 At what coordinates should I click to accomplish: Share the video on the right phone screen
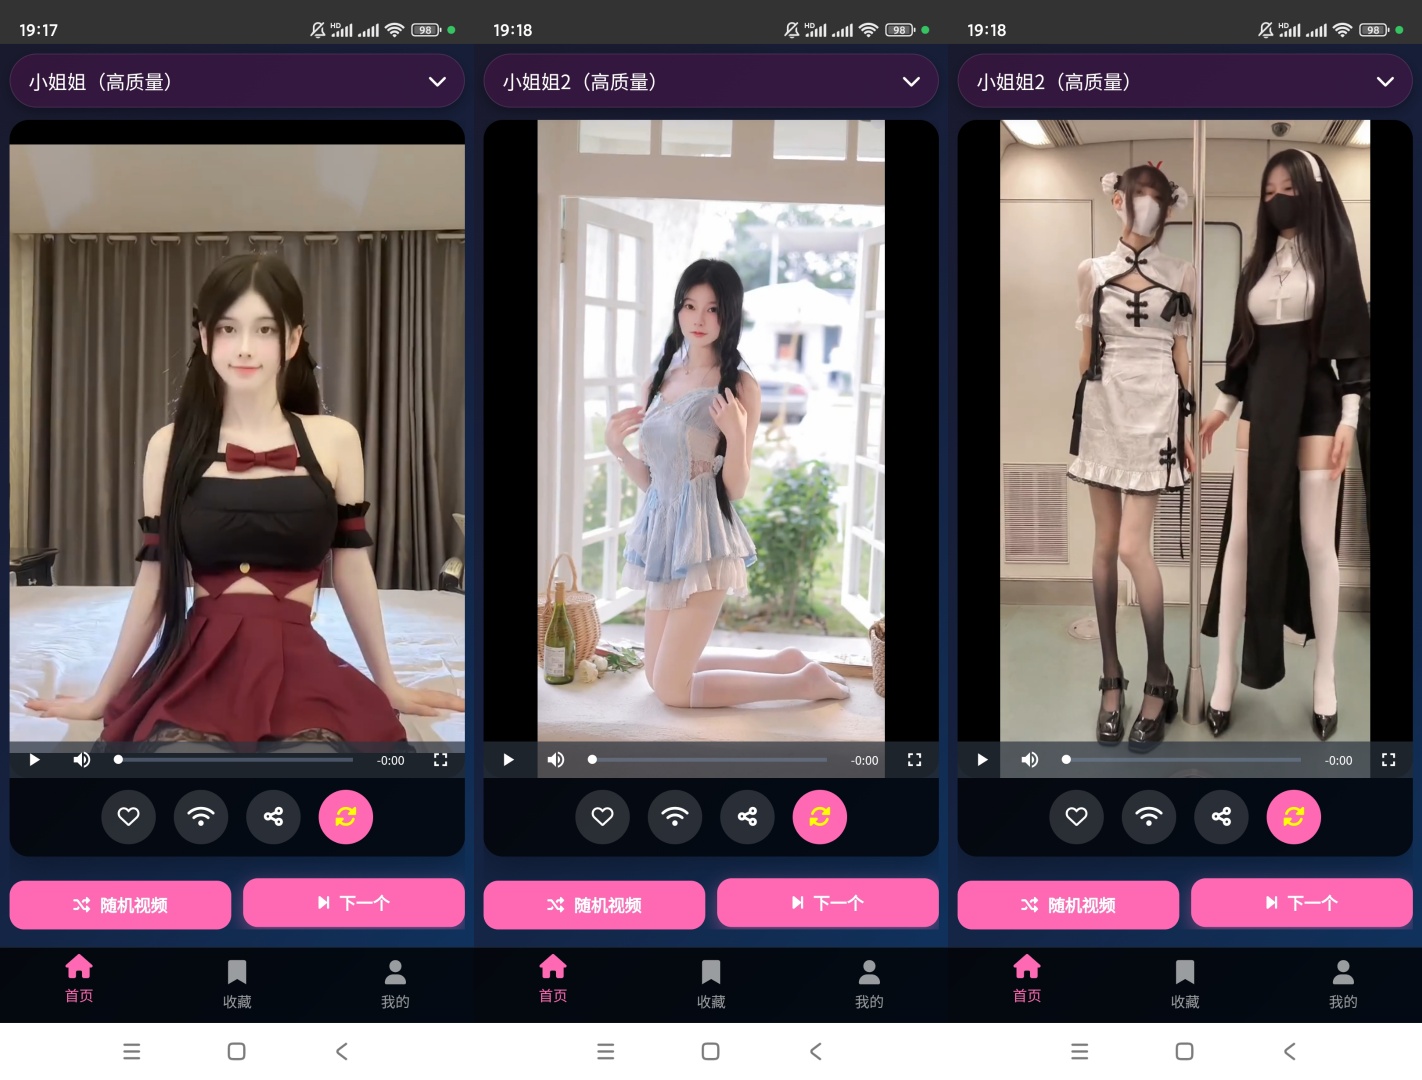pyautogui.click(x=1221, y=817)
